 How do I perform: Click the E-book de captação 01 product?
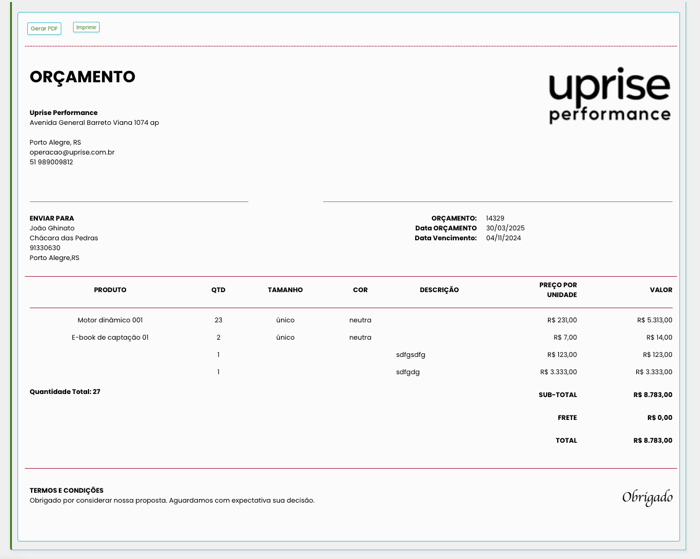coord(110,338)
